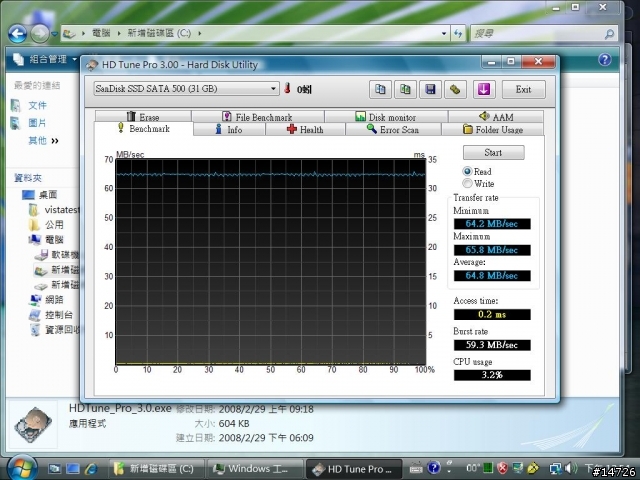
Task: Click the Start benchmark button
Action: tap(493, 153)
